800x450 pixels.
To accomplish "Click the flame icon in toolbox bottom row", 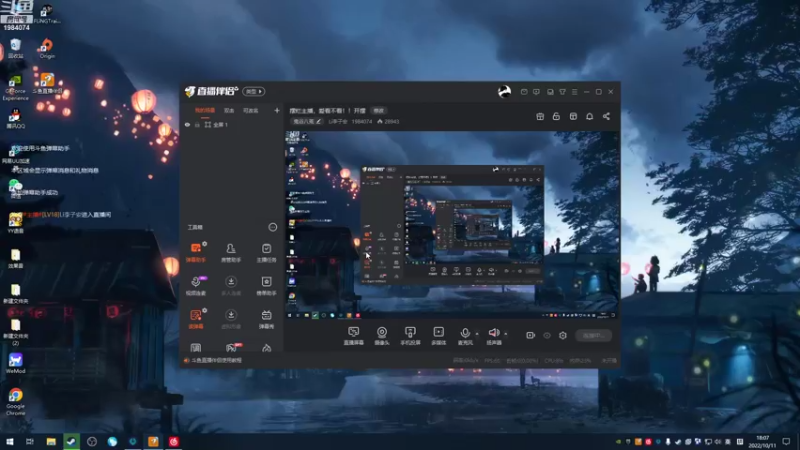I will (266, 348).
